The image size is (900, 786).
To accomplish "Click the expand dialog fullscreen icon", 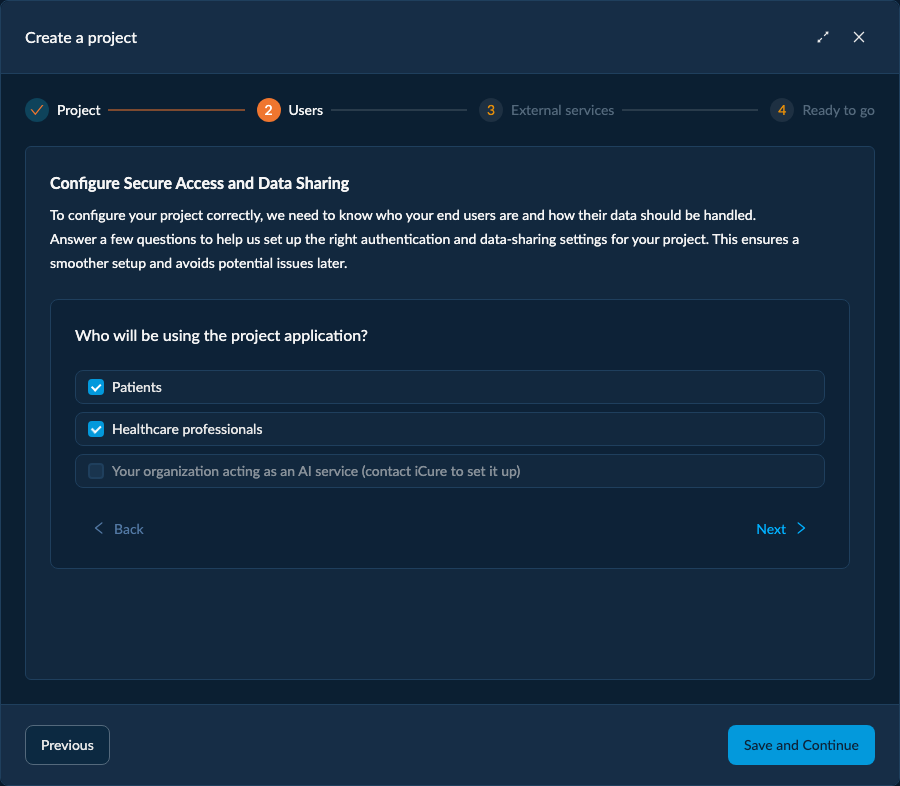I will [x=823, y=37].
